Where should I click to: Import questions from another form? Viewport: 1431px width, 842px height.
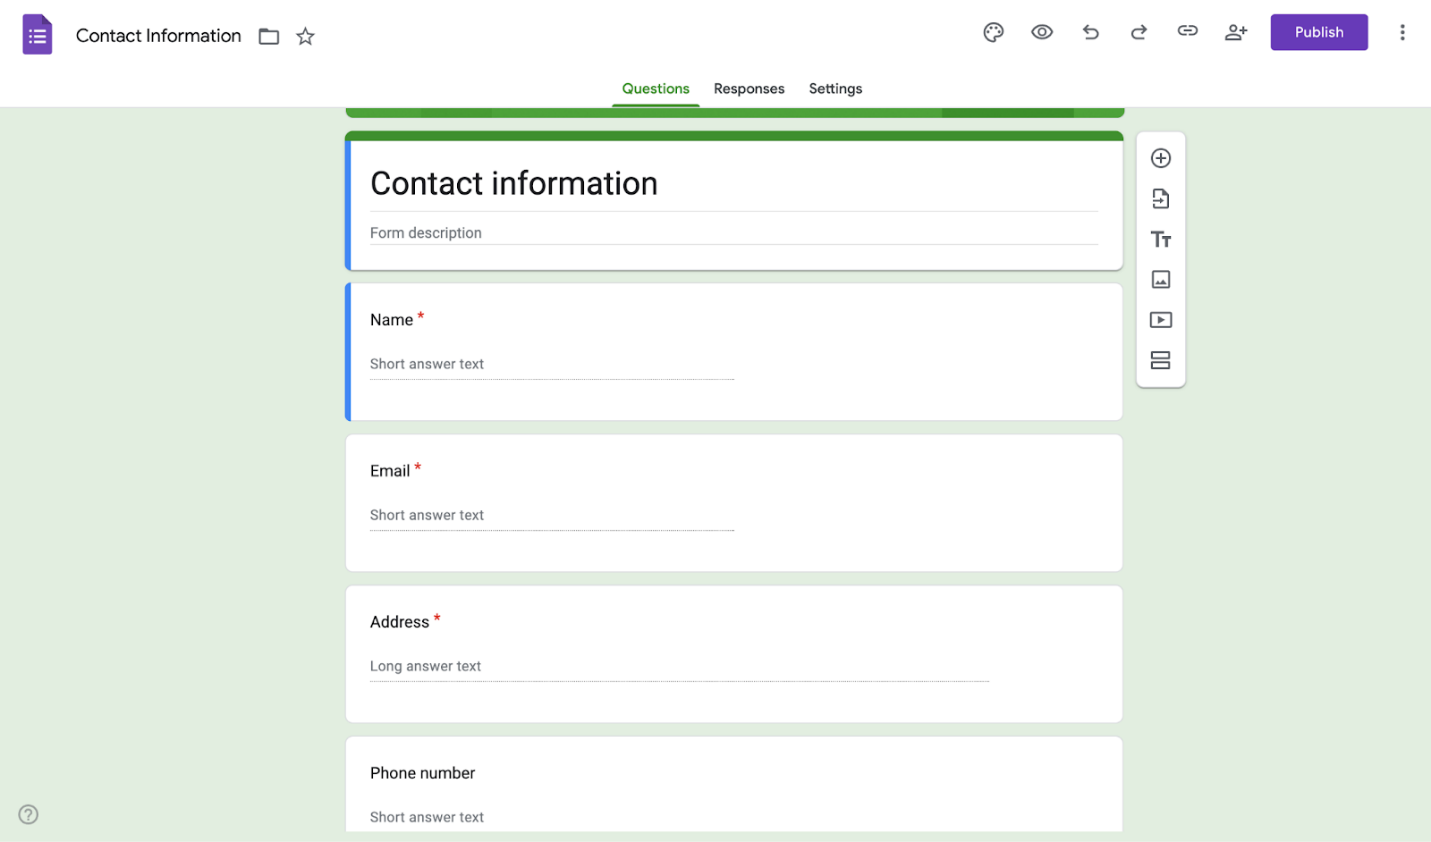tap(1160, 198)
